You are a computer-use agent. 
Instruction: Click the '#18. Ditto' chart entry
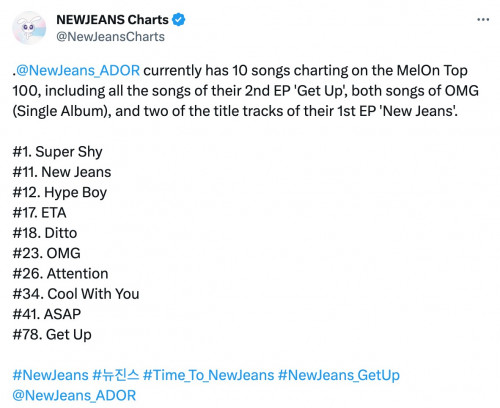45,233
